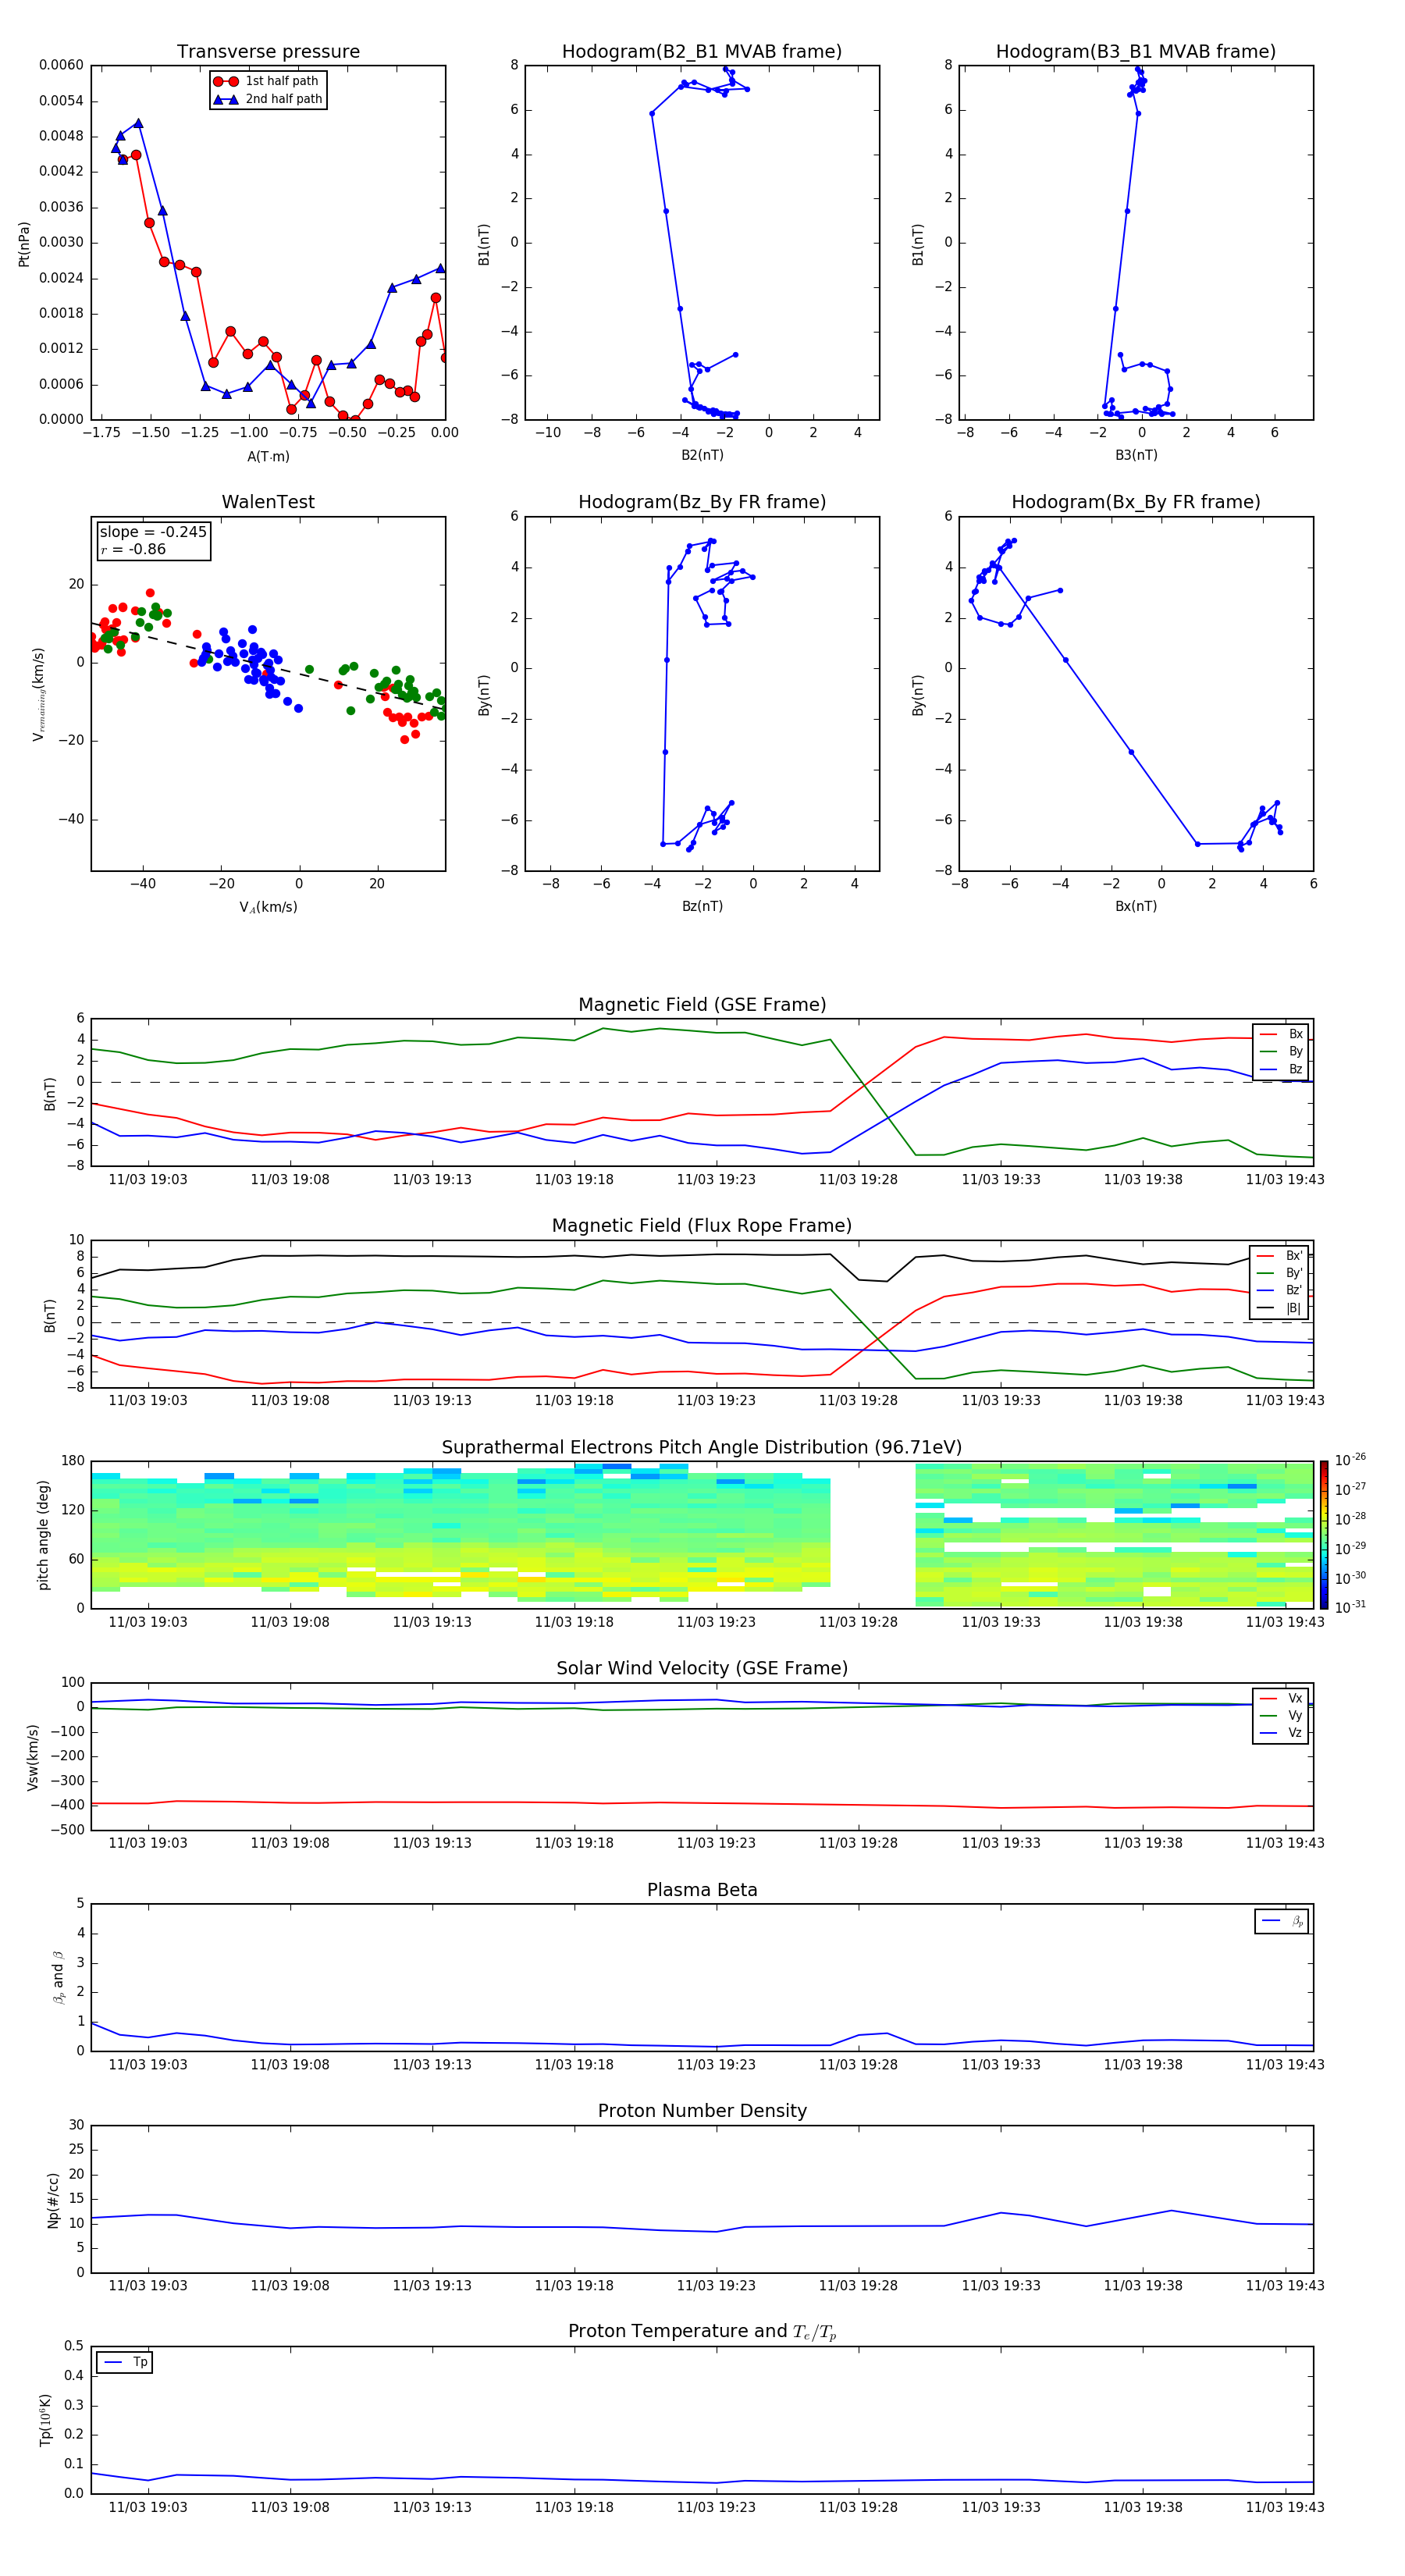Screen dimensions: 1405x2576
Task: Click the "V_remaining(km/s)" y-axis label
Action: (39, 694)
